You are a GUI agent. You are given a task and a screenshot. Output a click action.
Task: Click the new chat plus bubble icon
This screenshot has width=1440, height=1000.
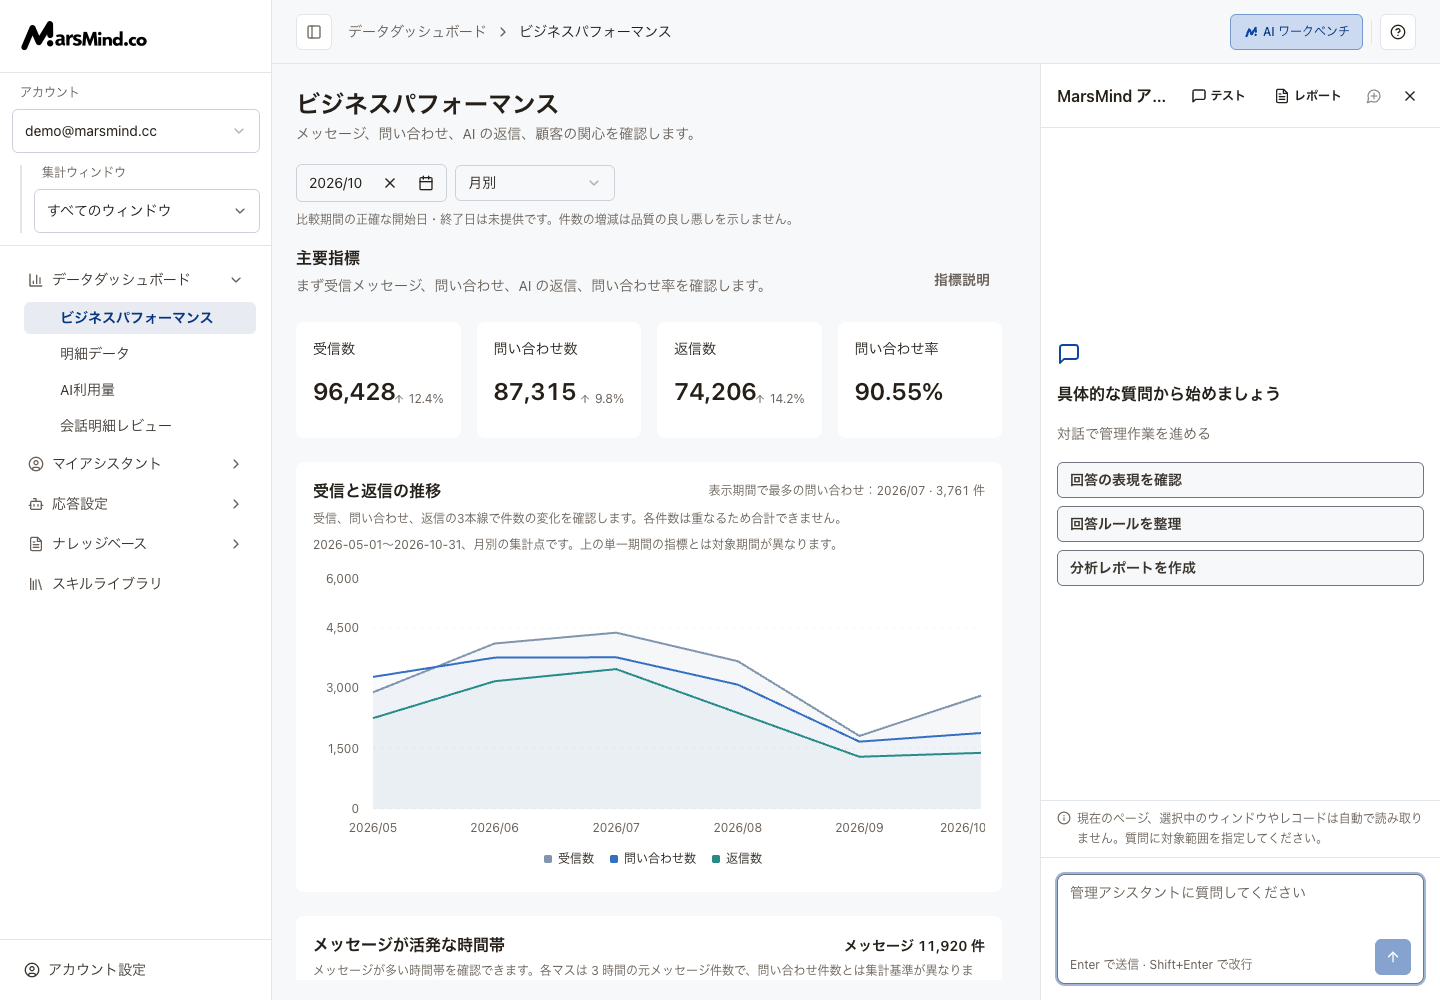[1374, 96]
